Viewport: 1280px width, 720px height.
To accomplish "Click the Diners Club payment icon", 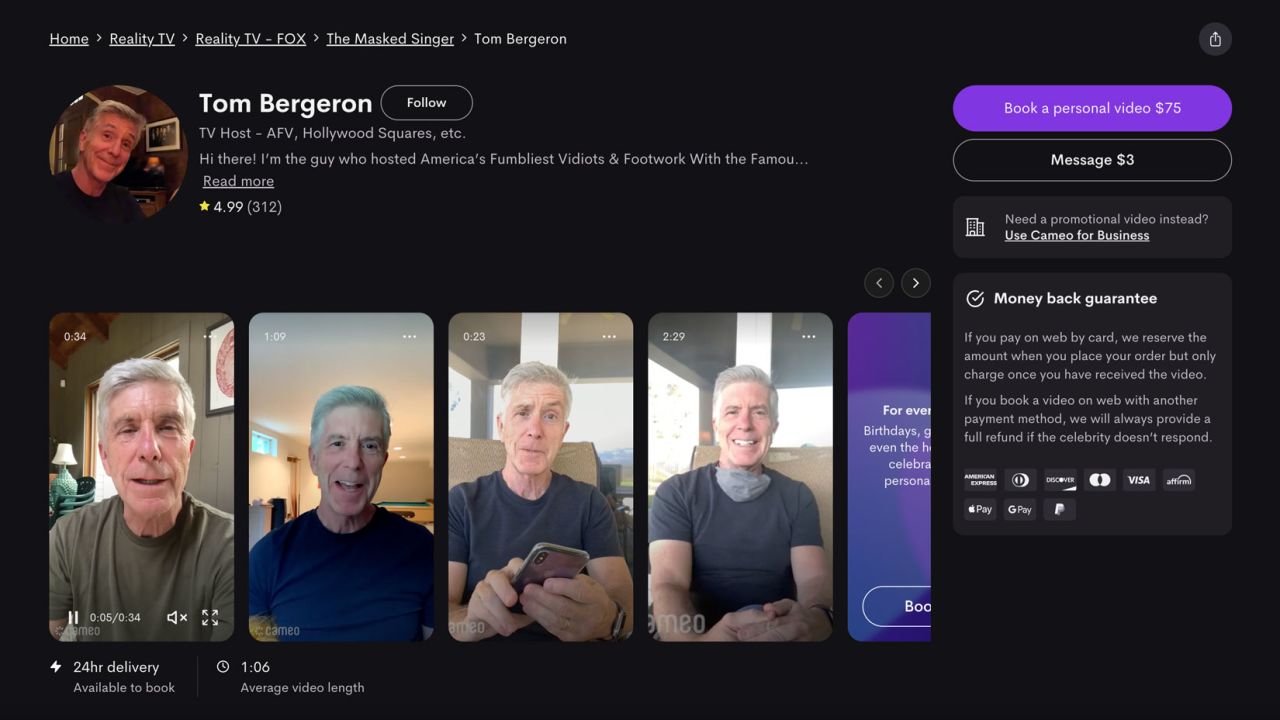I will (1020, 480).
